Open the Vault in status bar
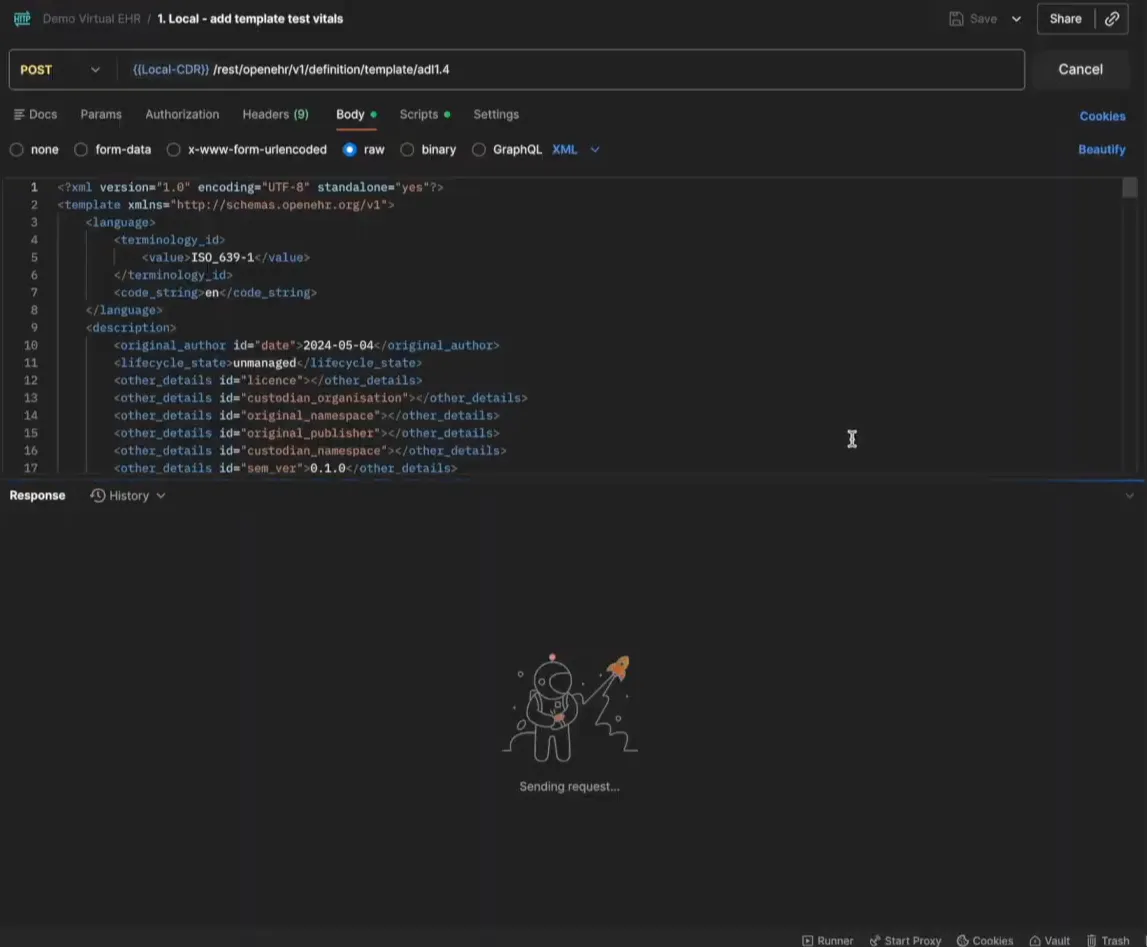Image resolution: width=1147 pixels, height=947 pixels. pyautogui.click(x=1049, y=940)
